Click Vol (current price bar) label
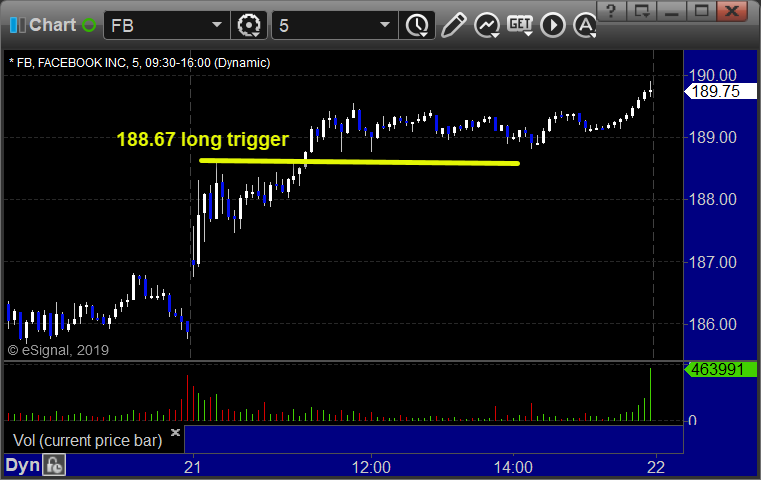This screenshot has height=480, width=761. [x=87, y=440]
